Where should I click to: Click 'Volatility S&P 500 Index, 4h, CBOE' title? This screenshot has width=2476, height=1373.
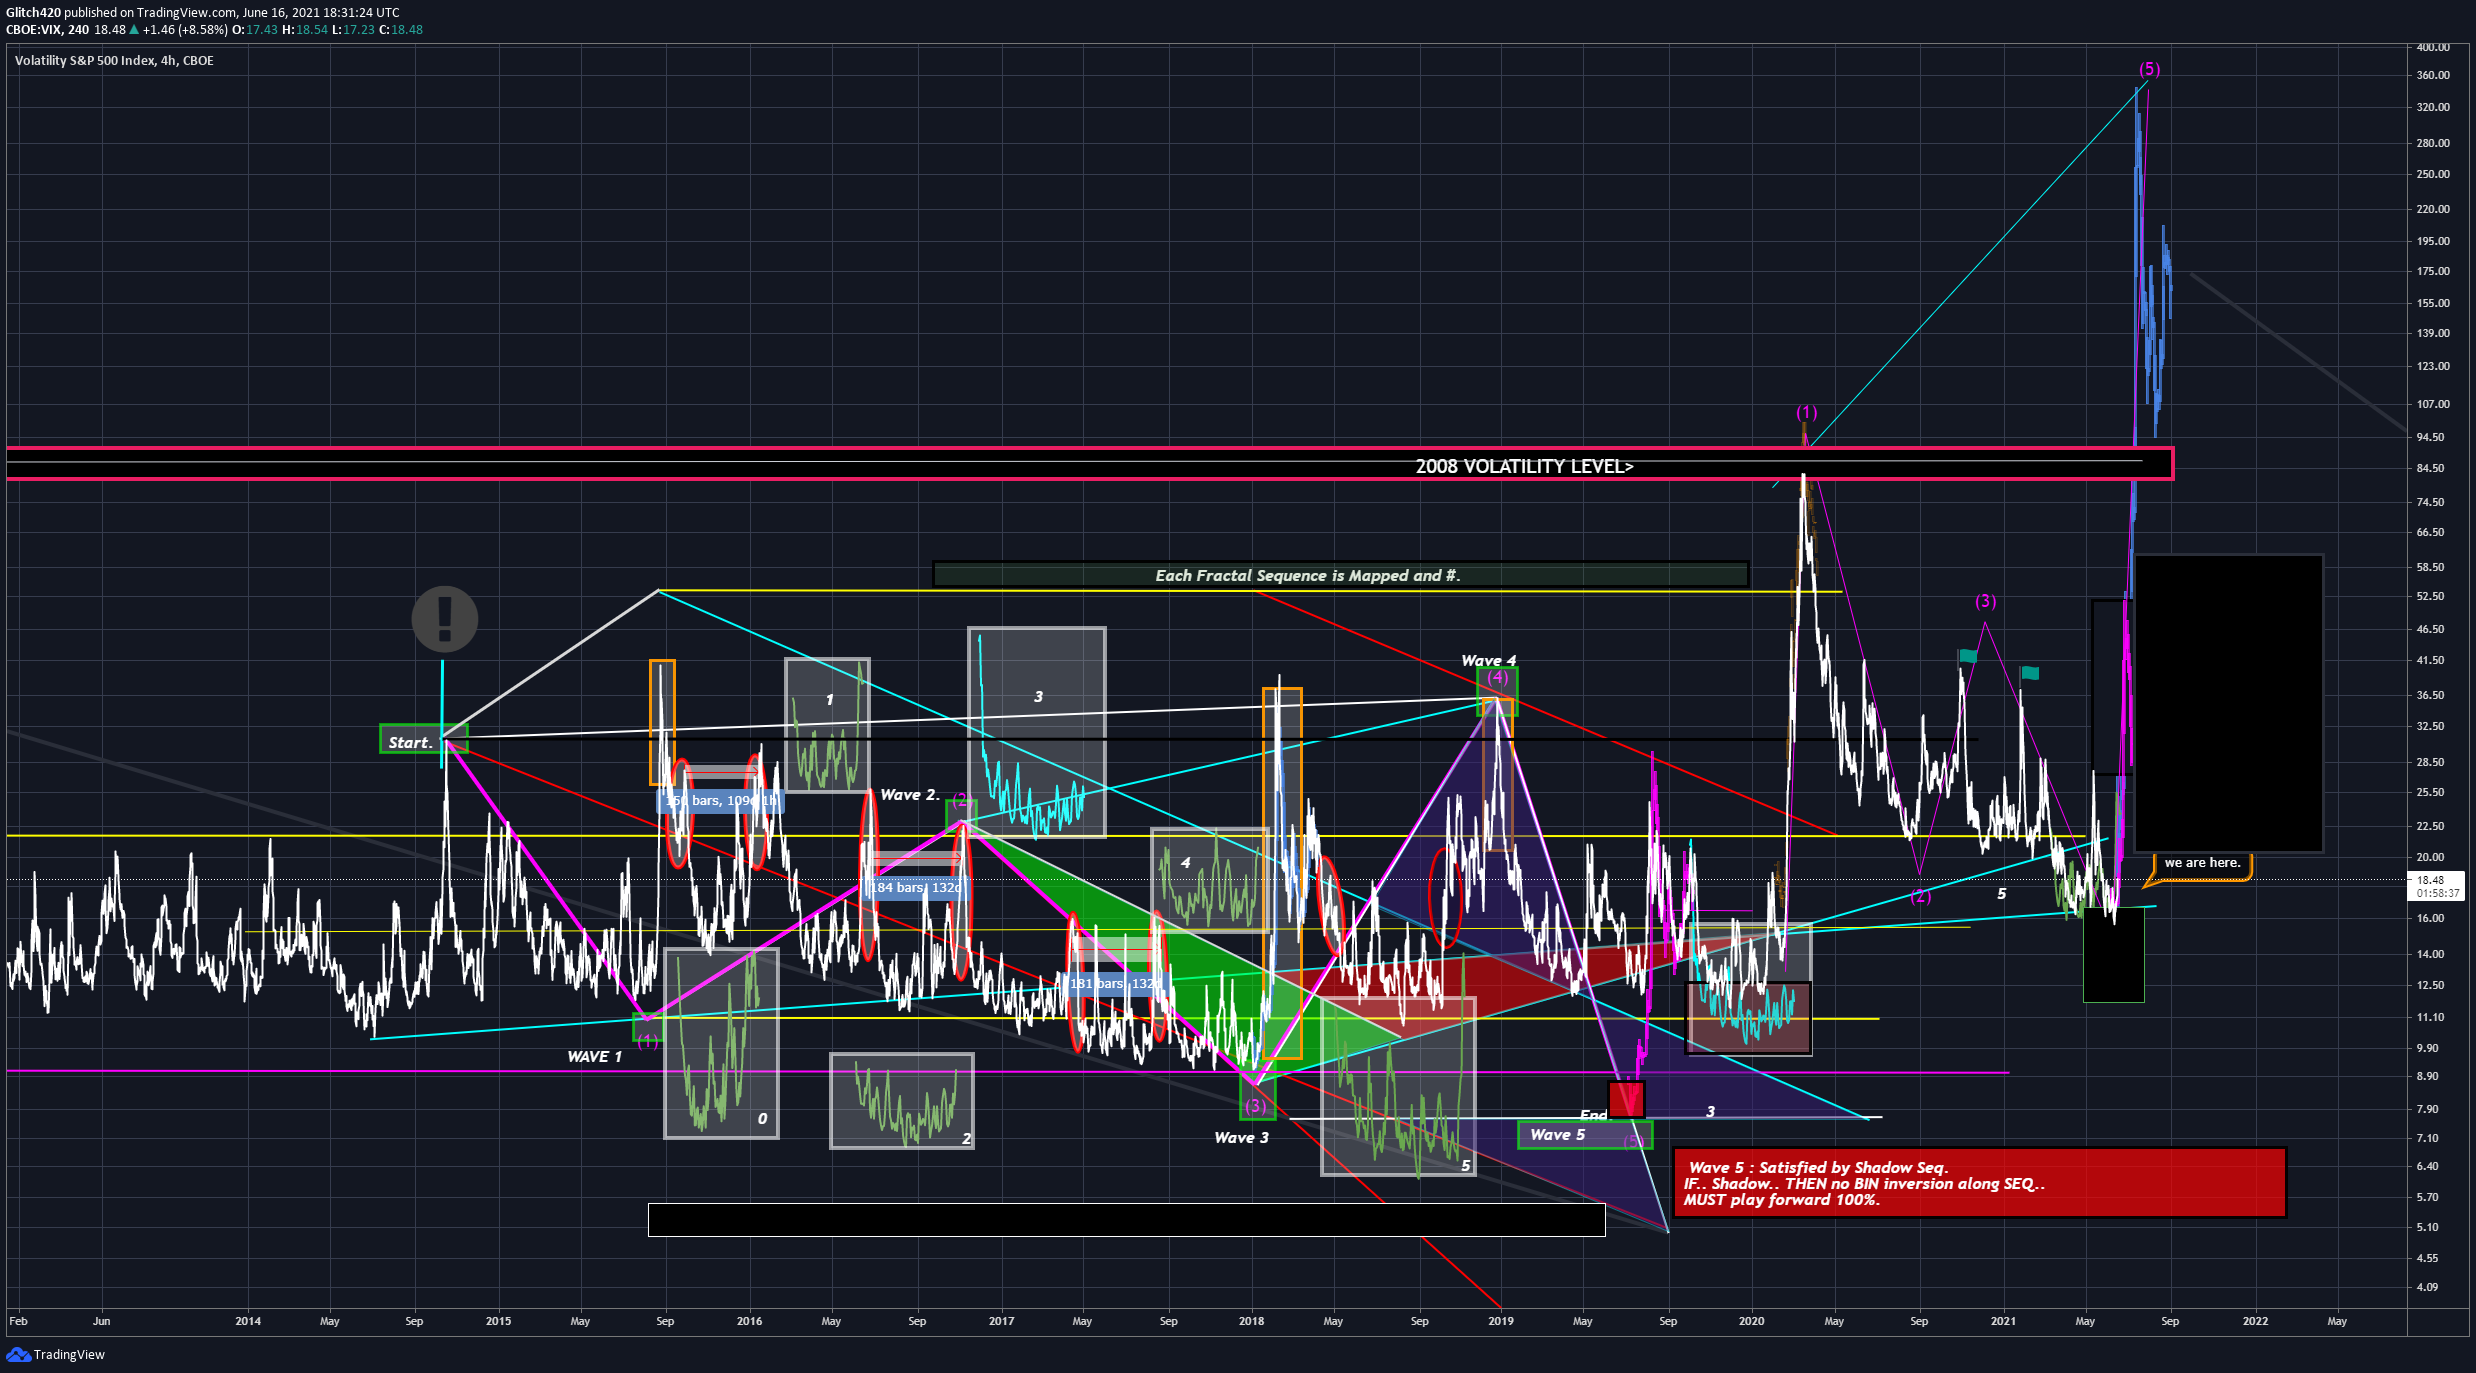(114, 60)
